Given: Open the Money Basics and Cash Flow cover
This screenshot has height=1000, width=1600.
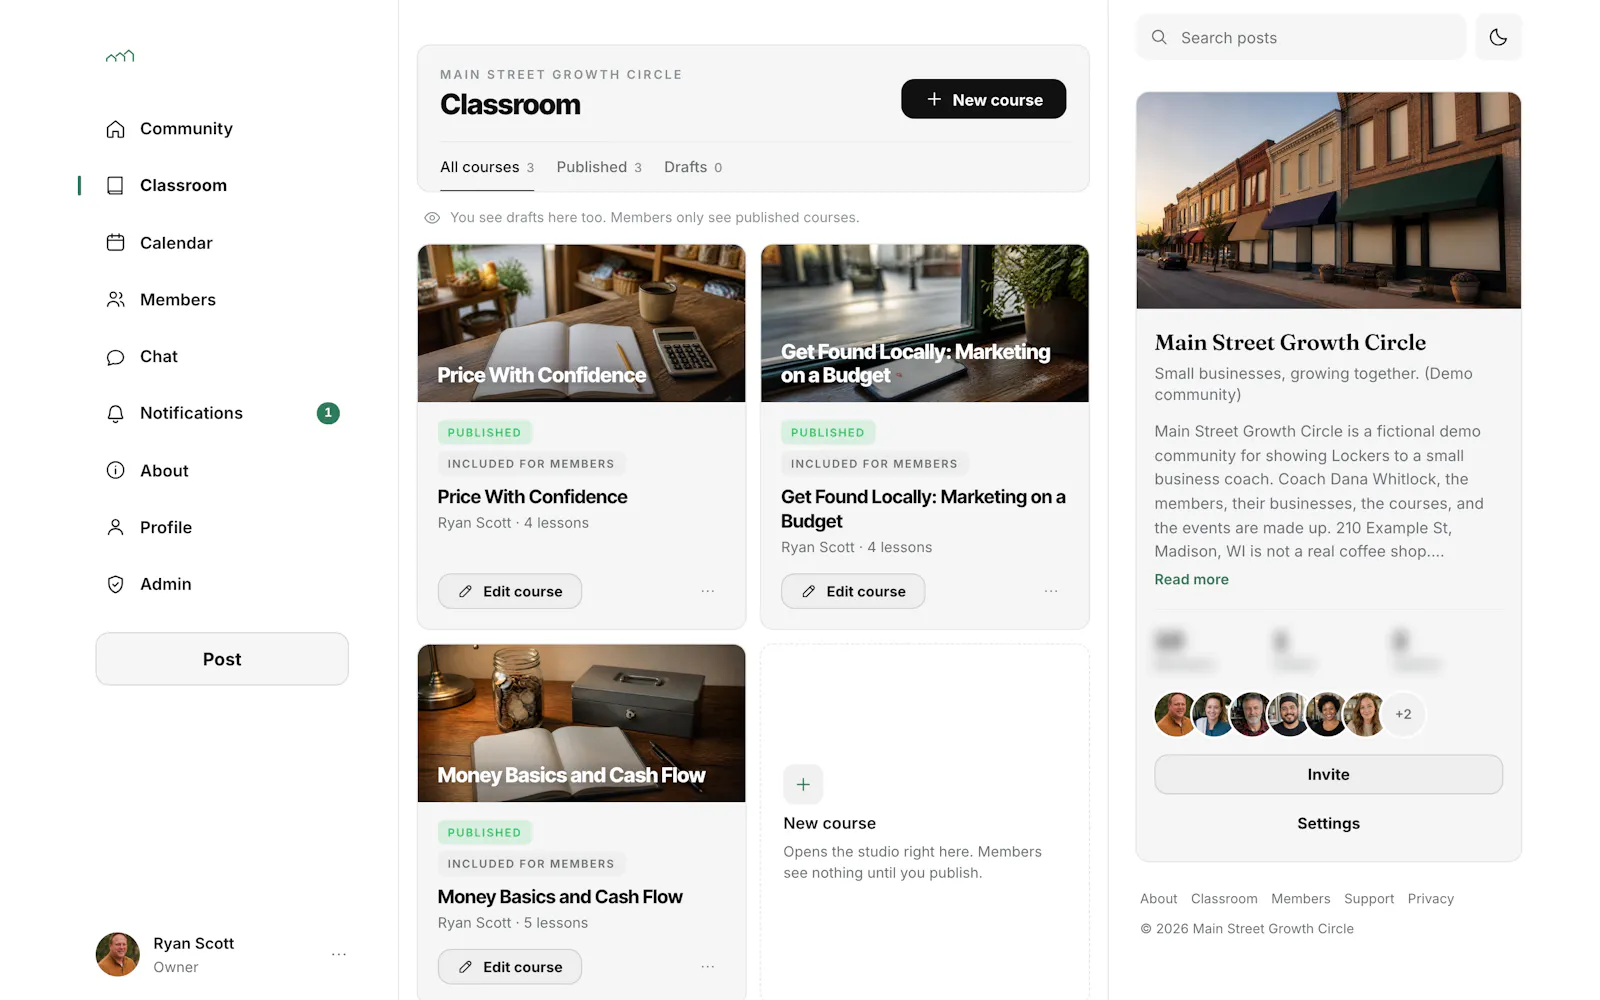Looking at the screenshot, I should coord(581,723).
